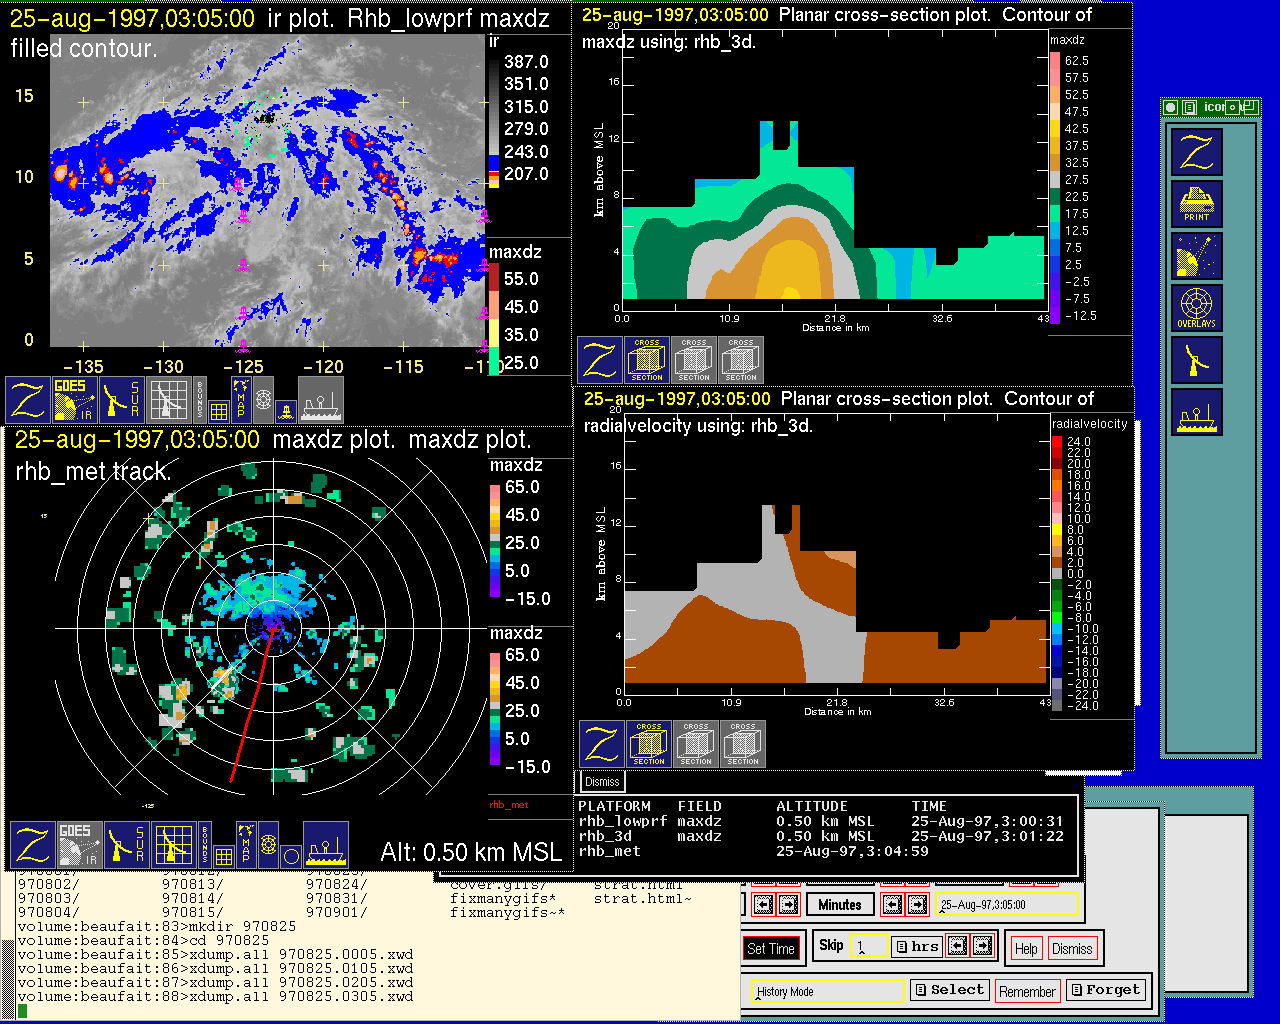Click the ship track icon in maxdz plot
Image resolution: width=1280 pixels, height=1024 pixels.
pos(325,845)
